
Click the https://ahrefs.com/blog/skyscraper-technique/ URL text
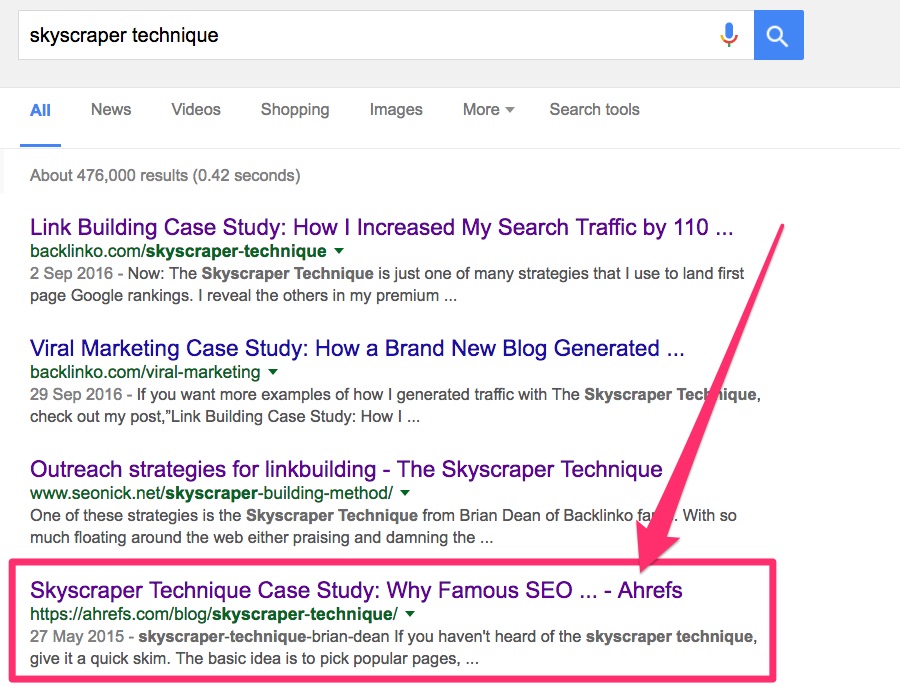(214, 614)
